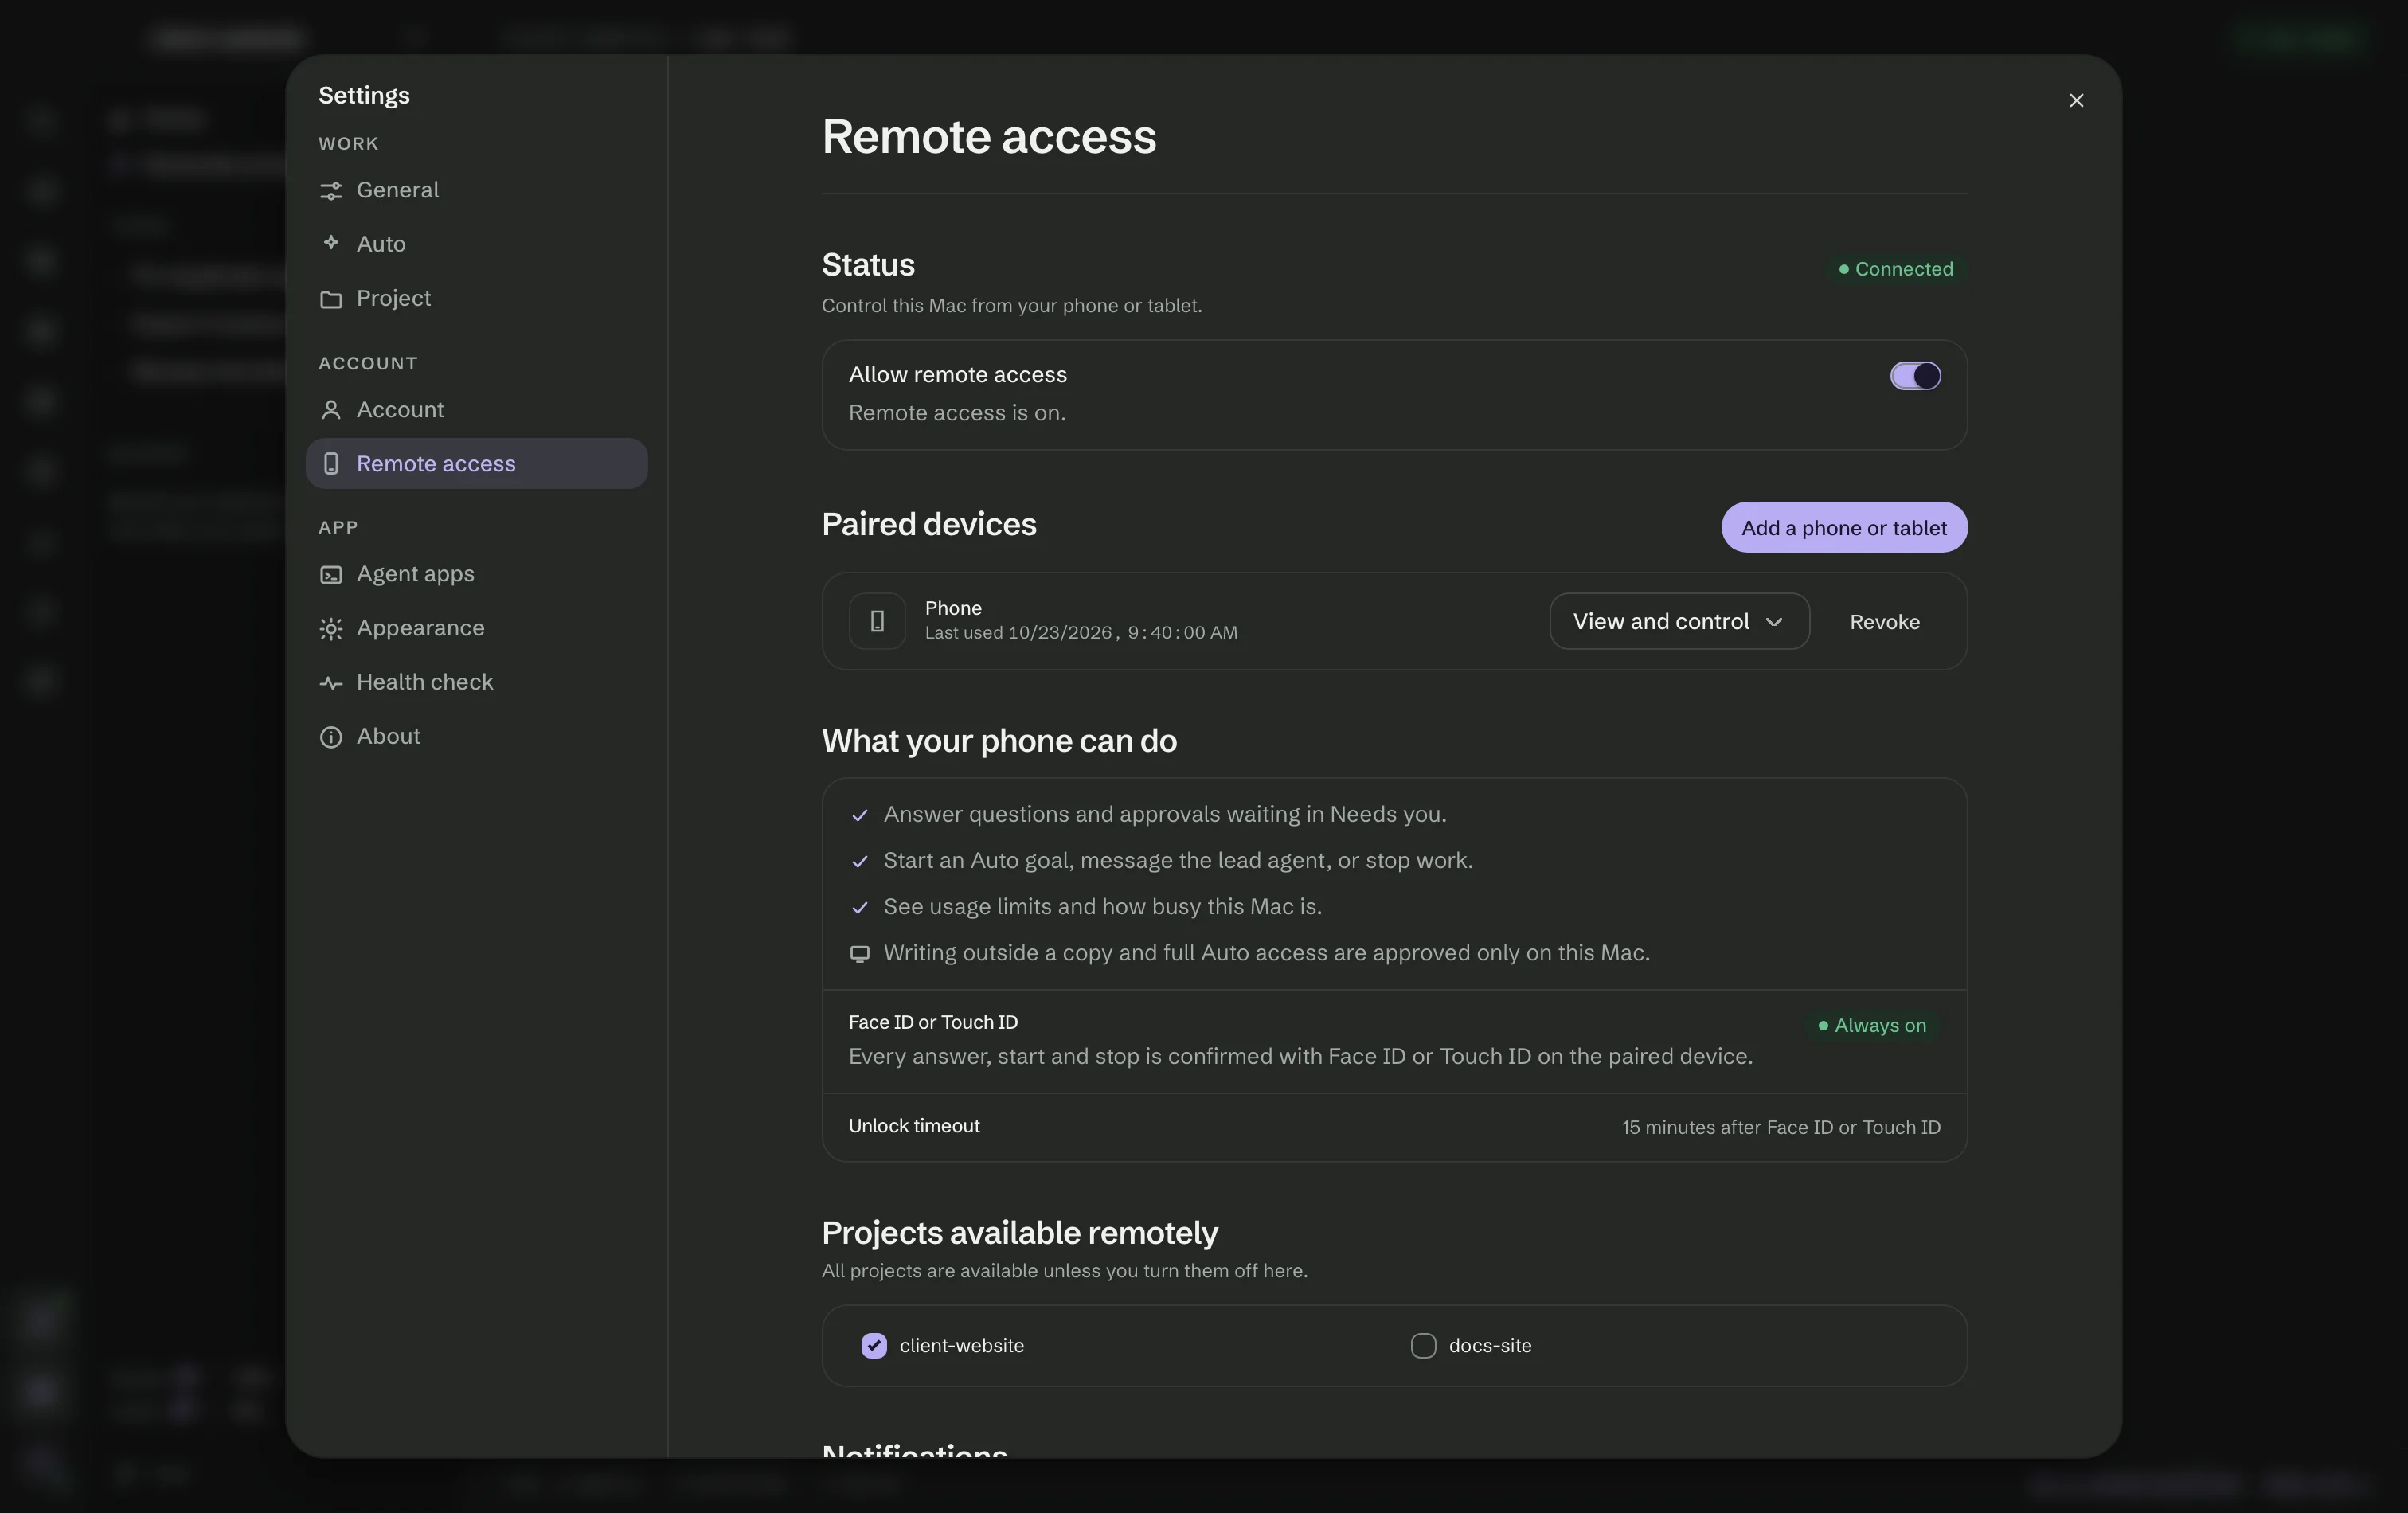2408x1513 pixels.
Task: Click the About info icon
Action: (331, 737)
